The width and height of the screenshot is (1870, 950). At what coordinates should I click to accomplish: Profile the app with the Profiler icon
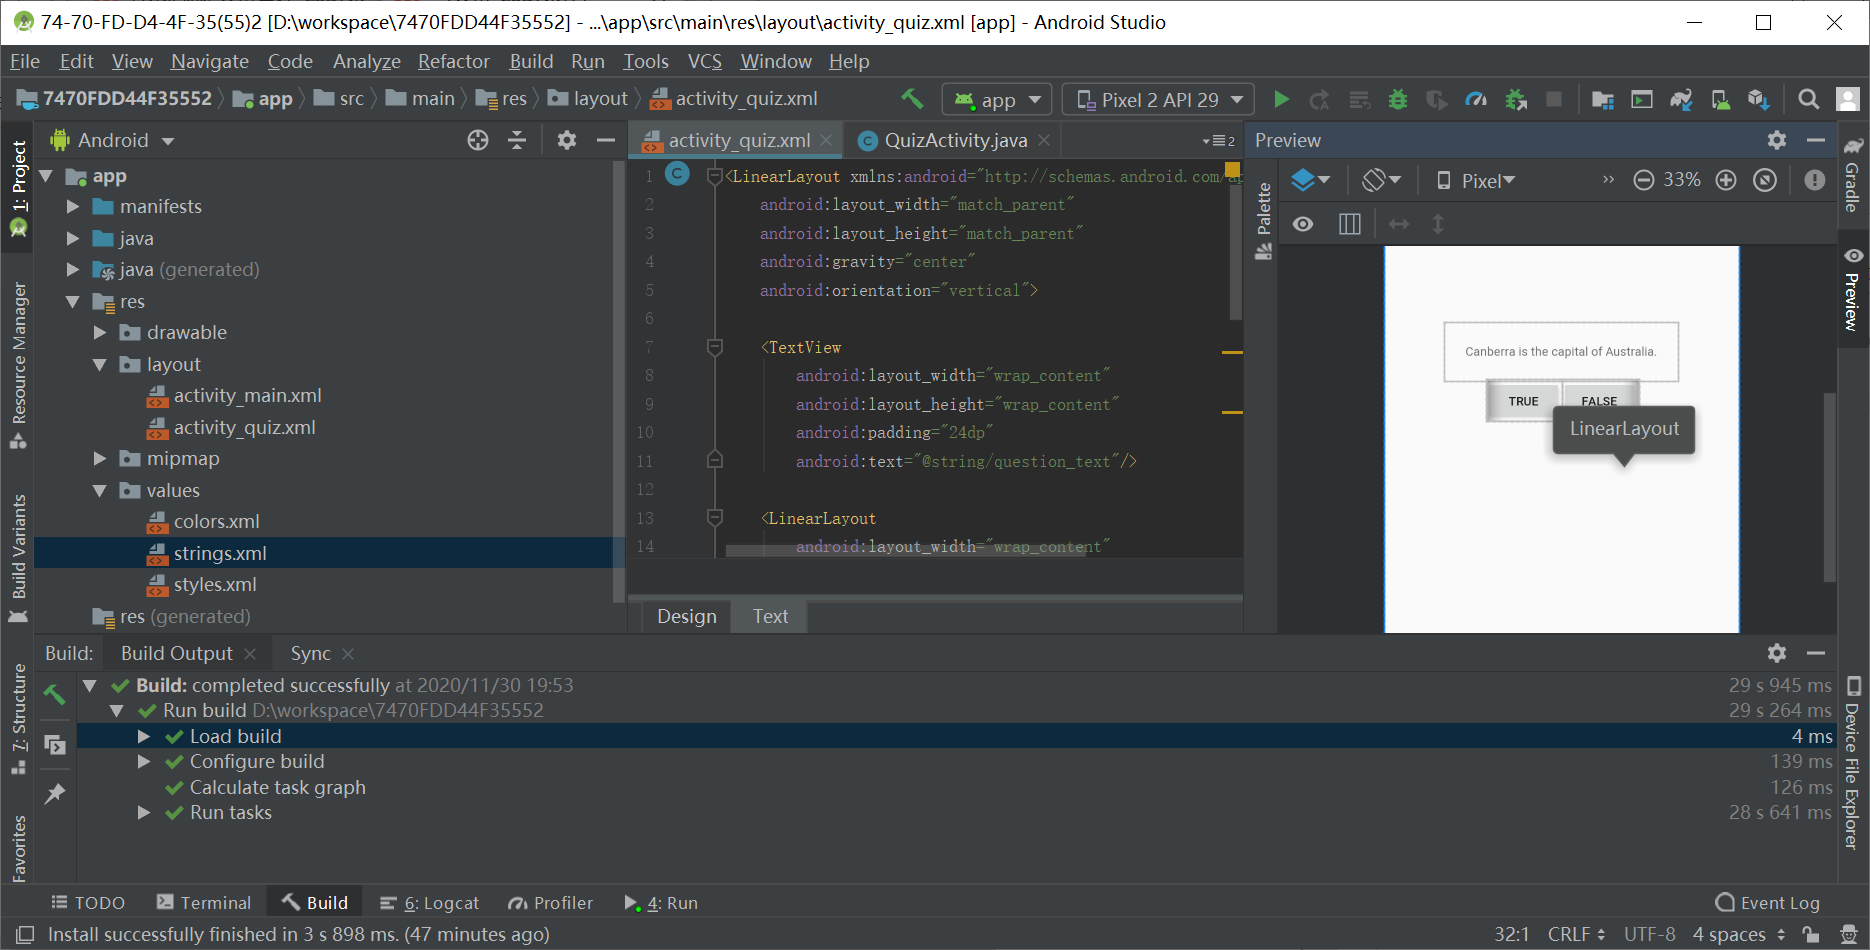pos(1477,99)
